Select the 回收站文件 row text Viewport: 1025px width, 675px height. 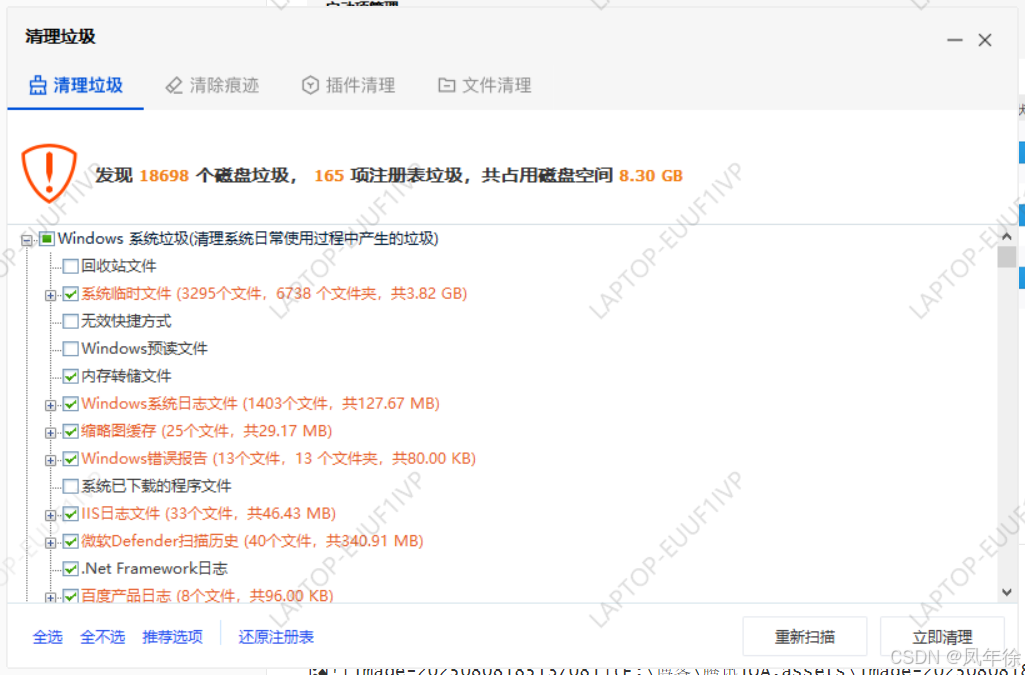[119, 267]
